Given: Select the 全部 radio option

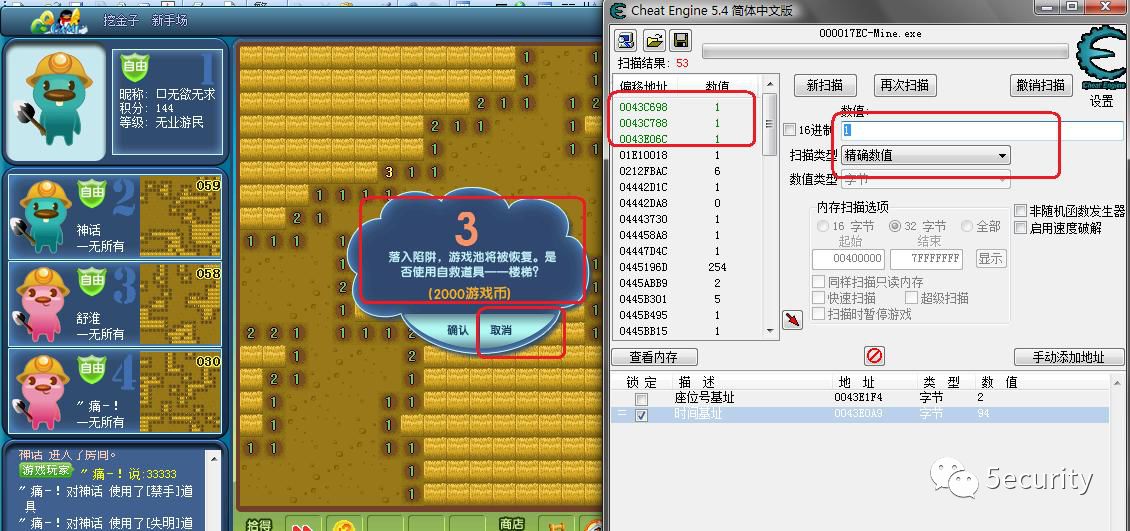Looking at the screenshot, I should pos(966,226).
